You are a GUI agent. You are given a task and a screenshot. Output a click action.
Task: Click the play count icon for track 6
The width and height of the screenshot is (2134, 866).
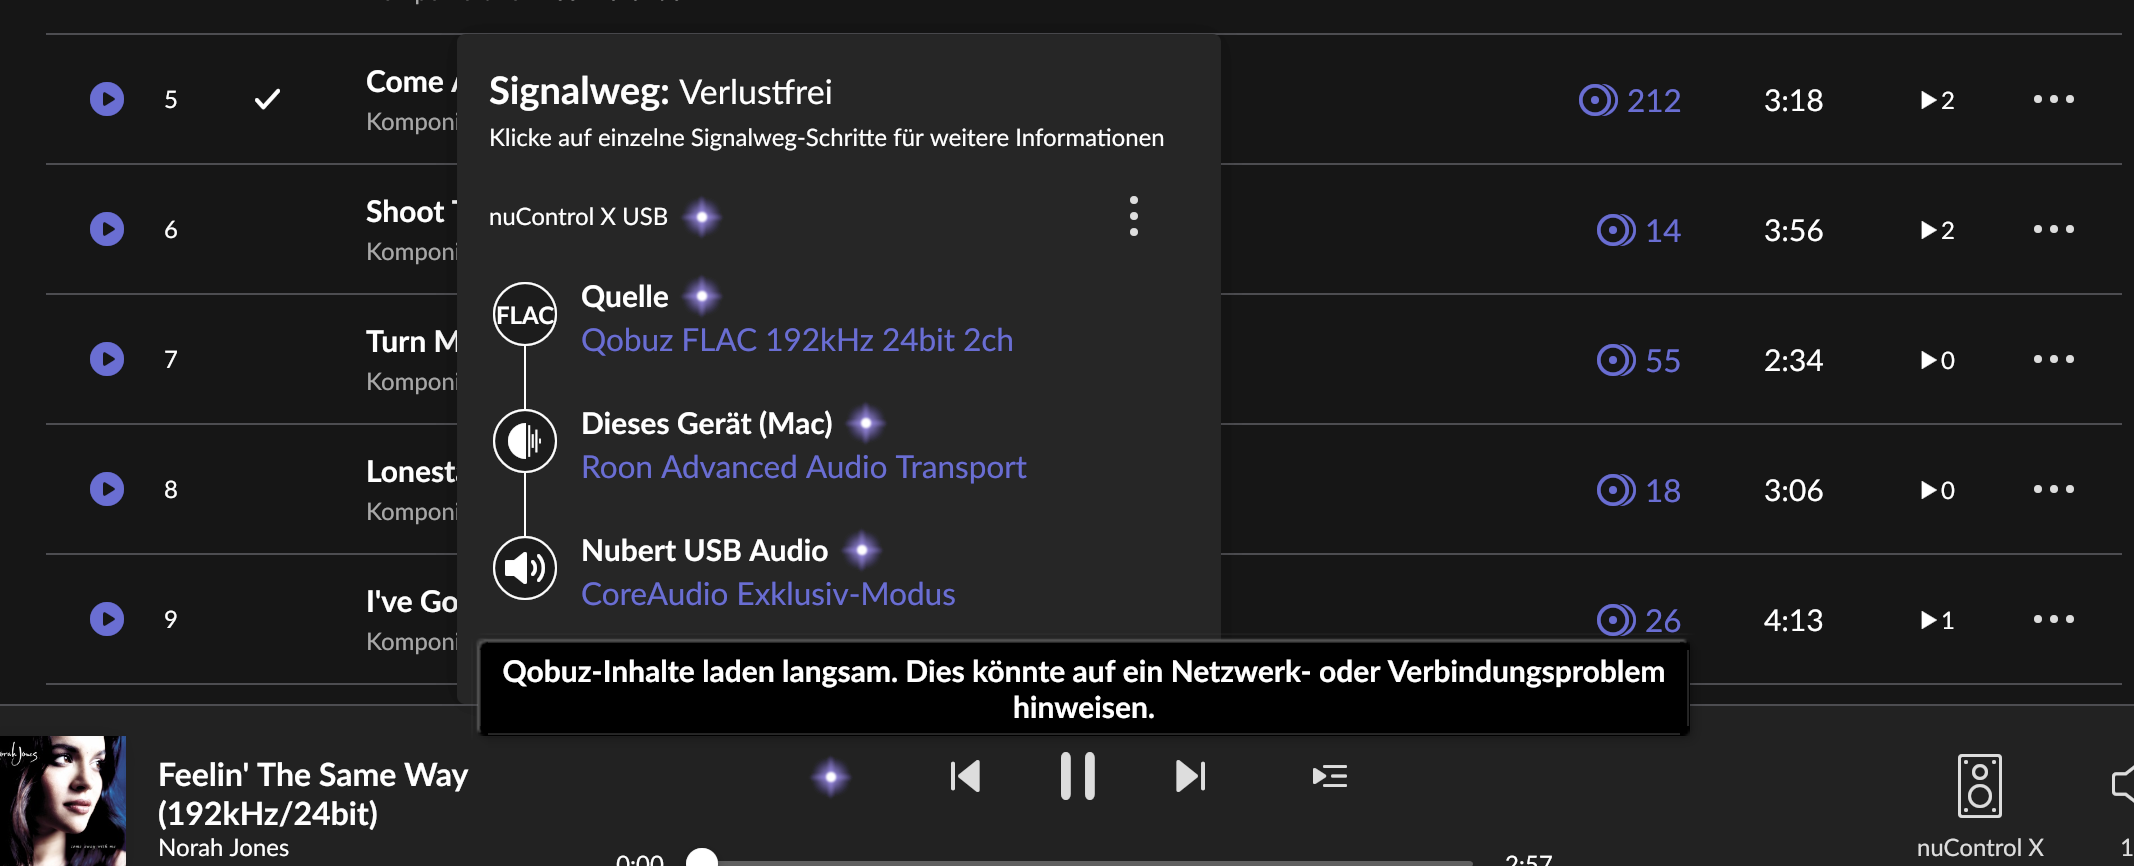coord(1937,230)
